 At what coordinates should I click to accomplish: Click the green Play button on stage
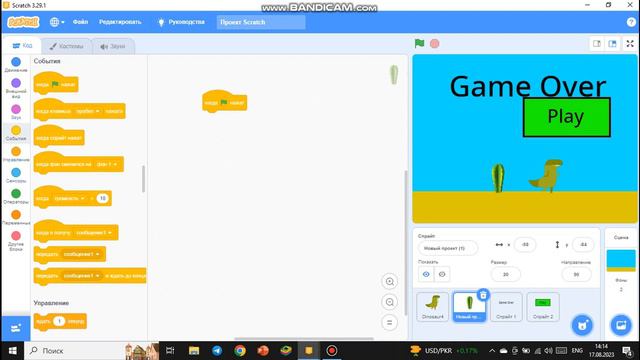[x=567, y=117]
